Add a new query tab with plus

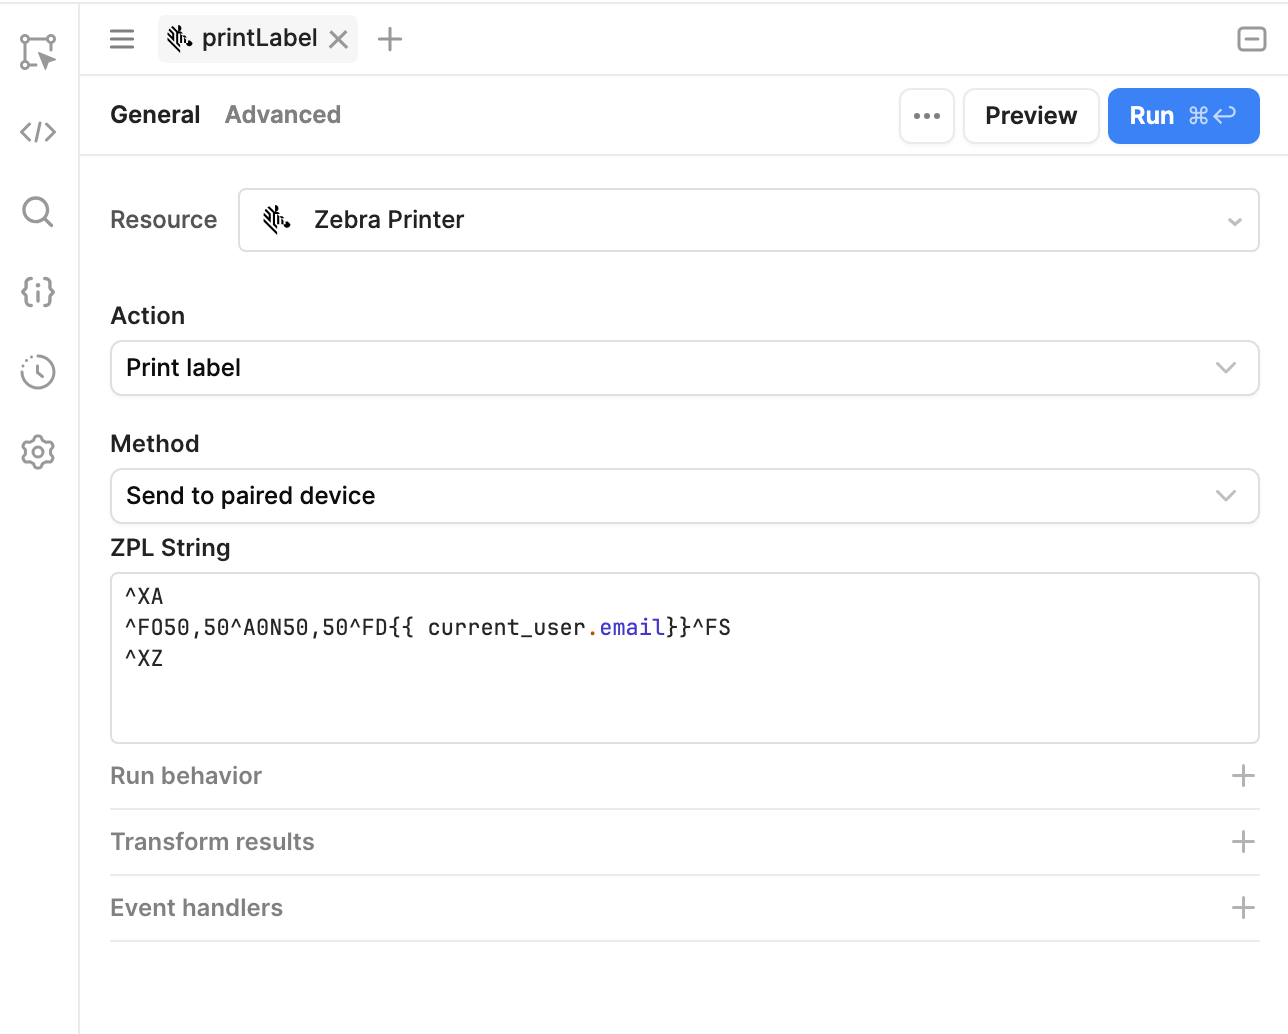pyautogui.click(x=390, y=39)
